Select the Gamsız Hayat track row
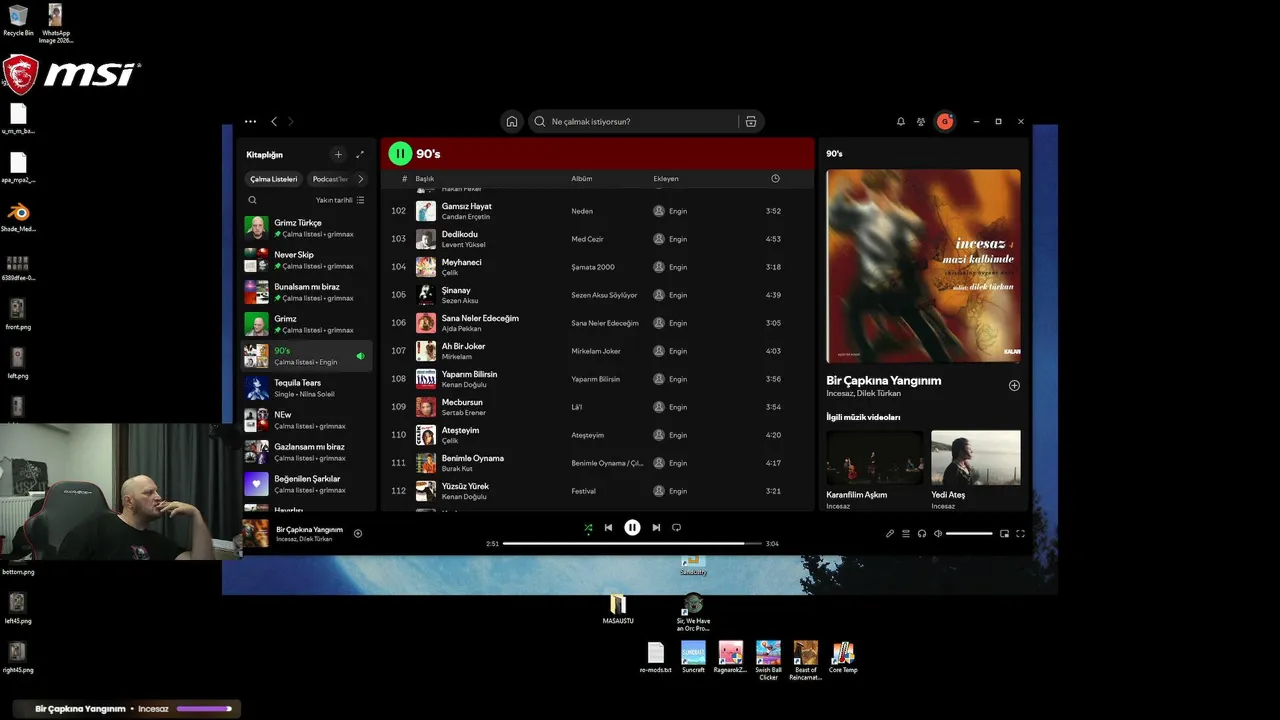This screenshot has width=1280, height=720. pyautogui.click(x=598, y=211)
